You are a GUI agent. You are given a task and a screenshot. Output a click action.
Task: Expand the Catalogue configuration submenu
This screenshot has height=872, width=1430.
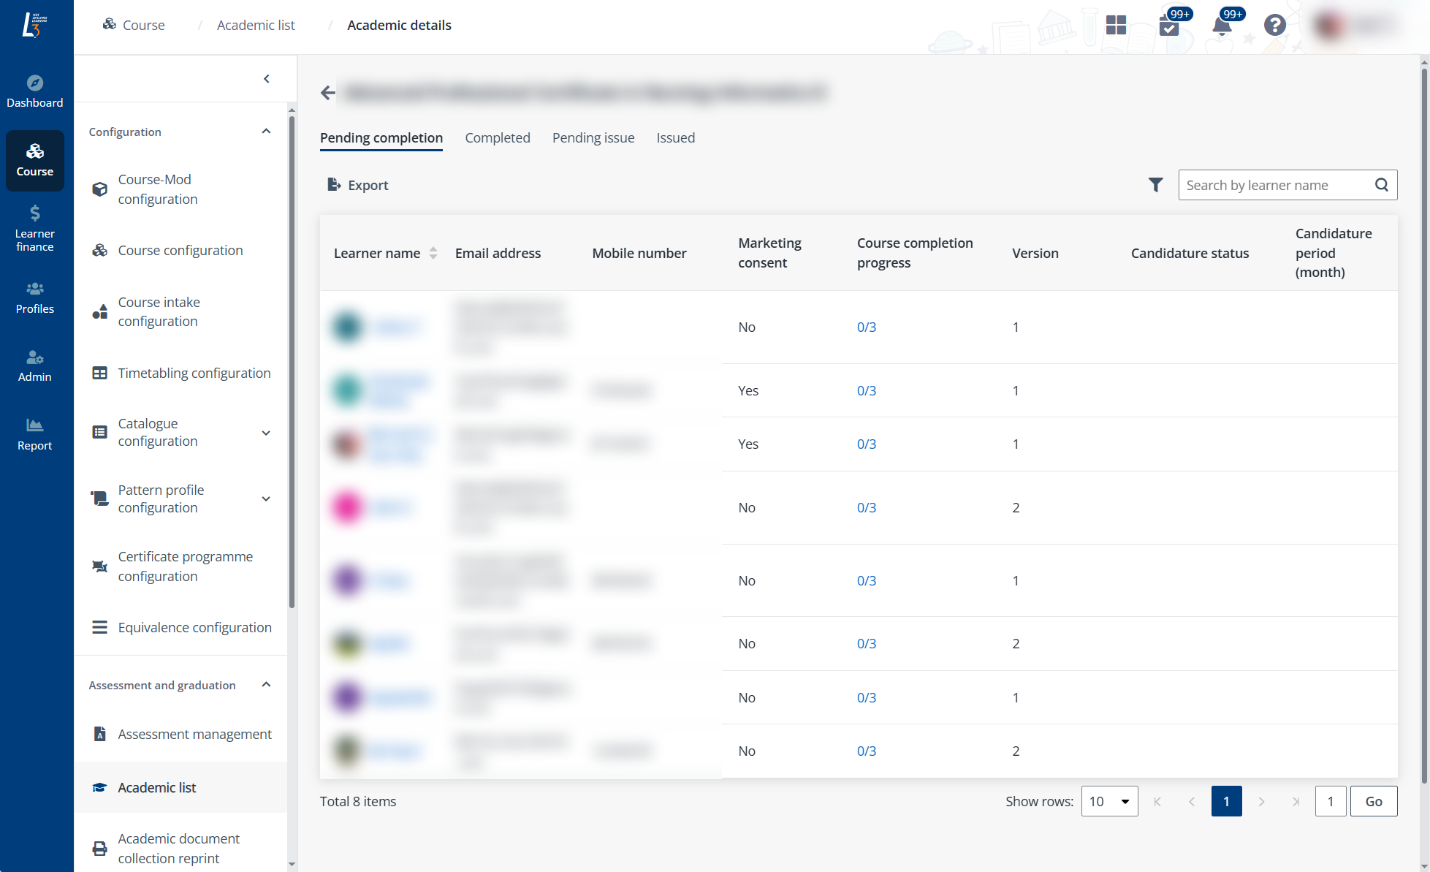pos(266,433)
